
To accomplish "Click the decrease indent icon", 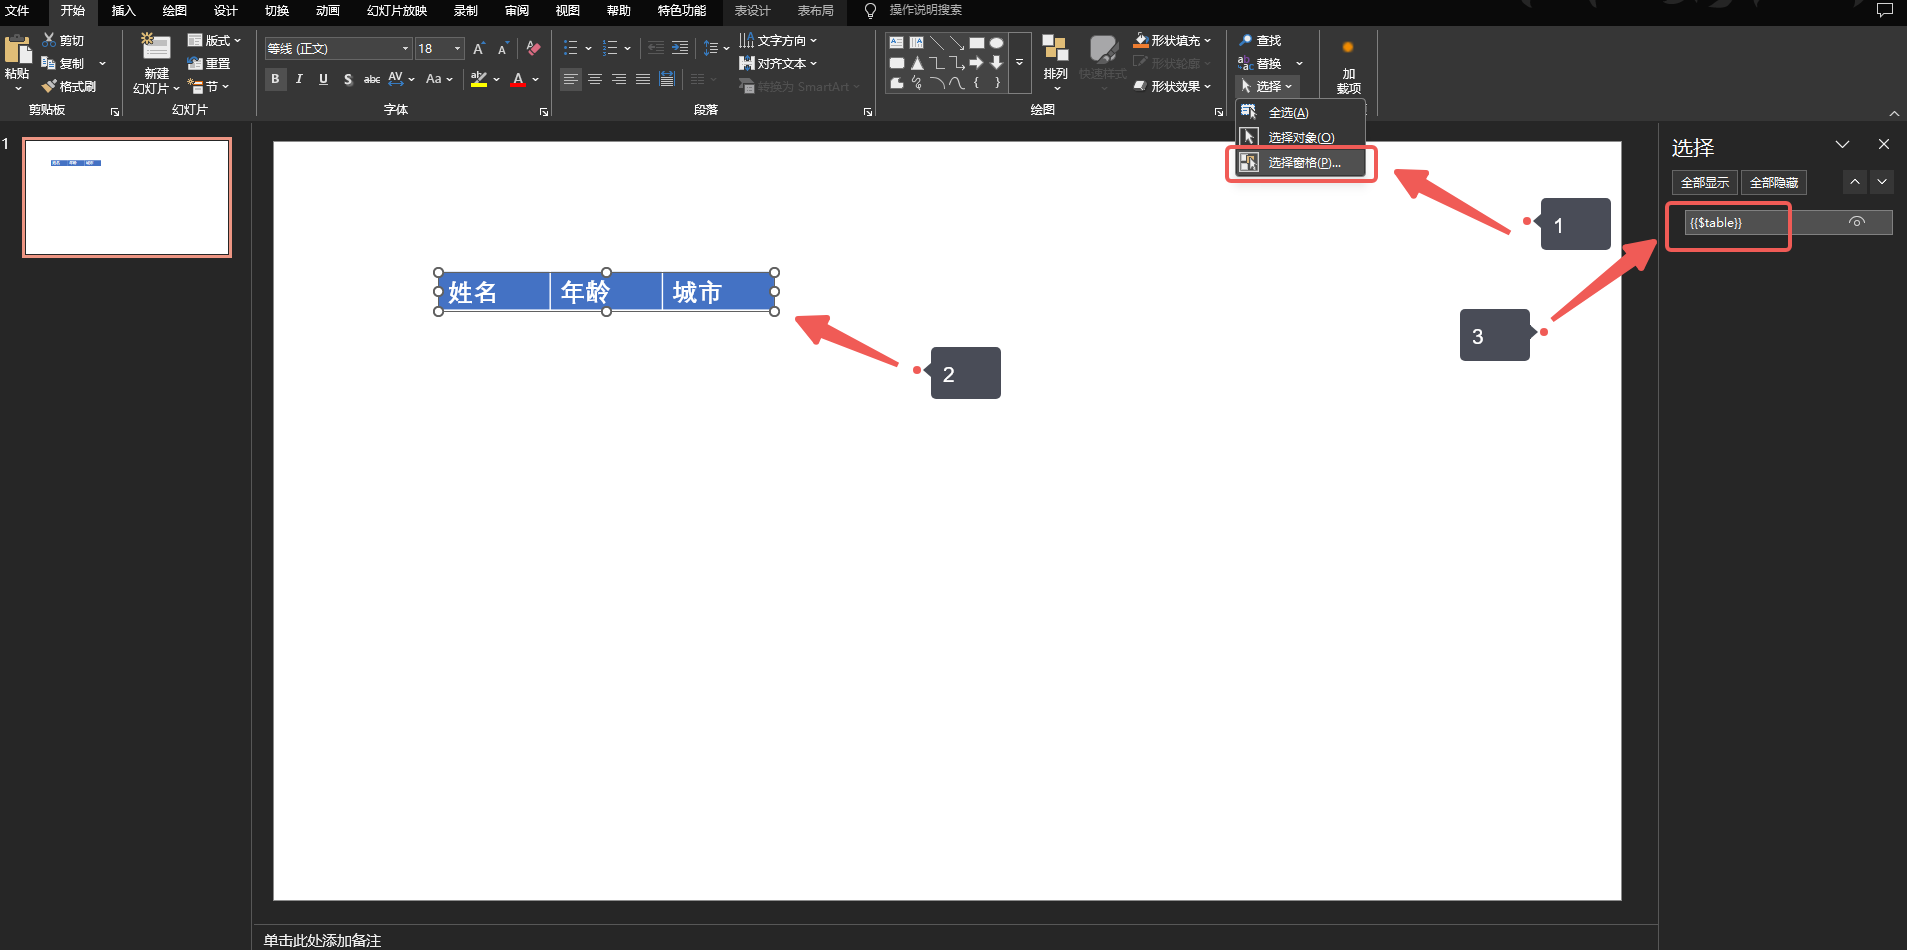I will click(656, 48).
